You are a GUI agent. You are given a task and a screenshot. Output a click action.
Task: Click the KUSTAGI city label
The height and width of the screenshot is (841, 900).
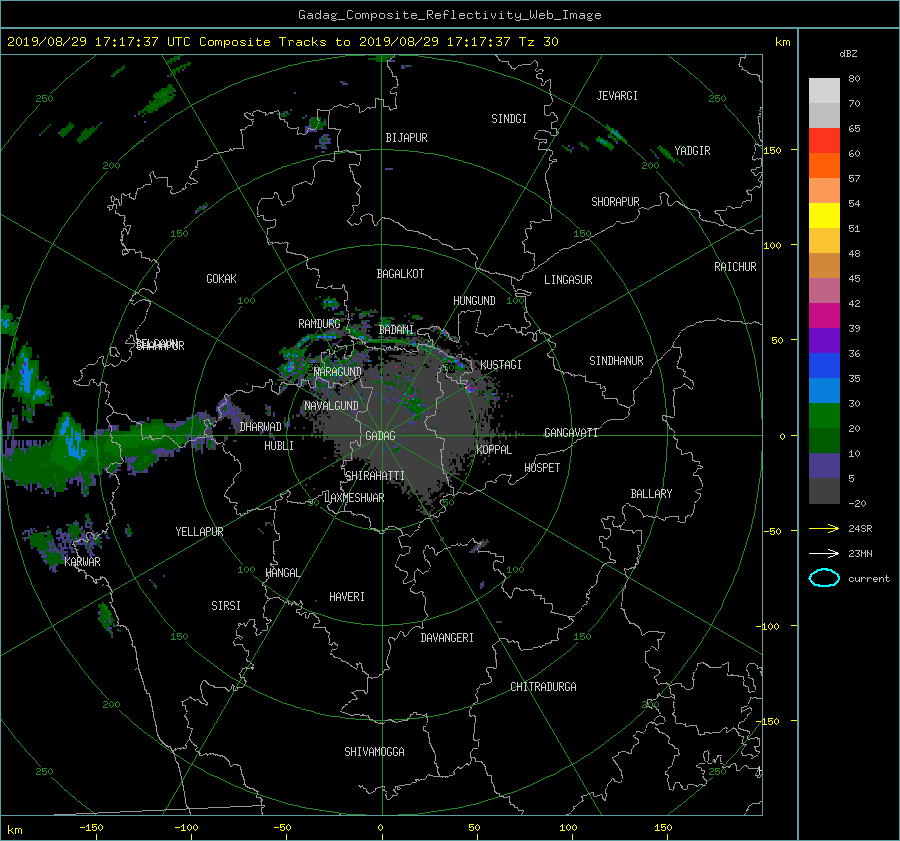[x=501, y=365]
